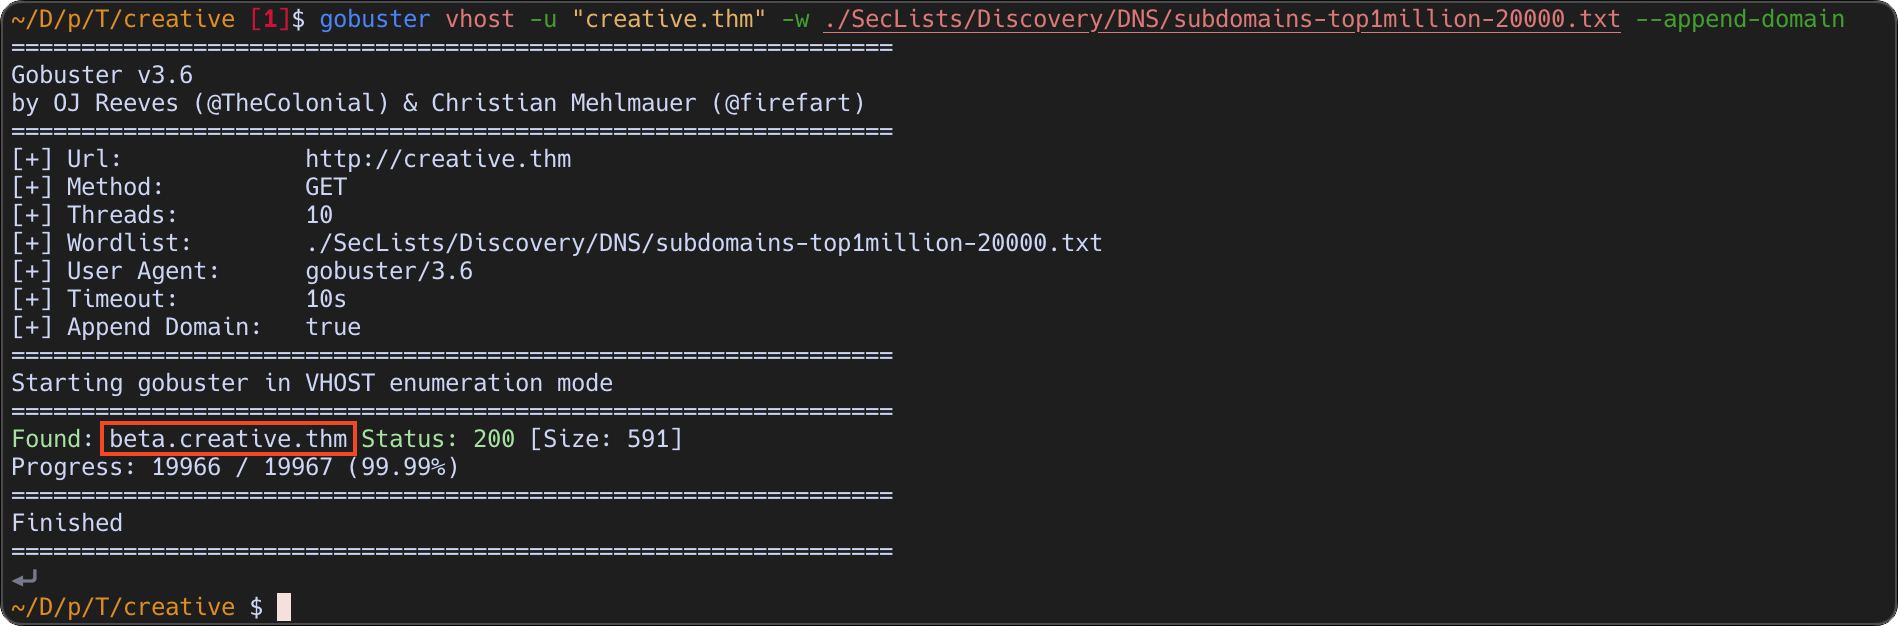Click the underlined SecLists wordlist path in command
1898x626 pixels.
(1221, 19)
